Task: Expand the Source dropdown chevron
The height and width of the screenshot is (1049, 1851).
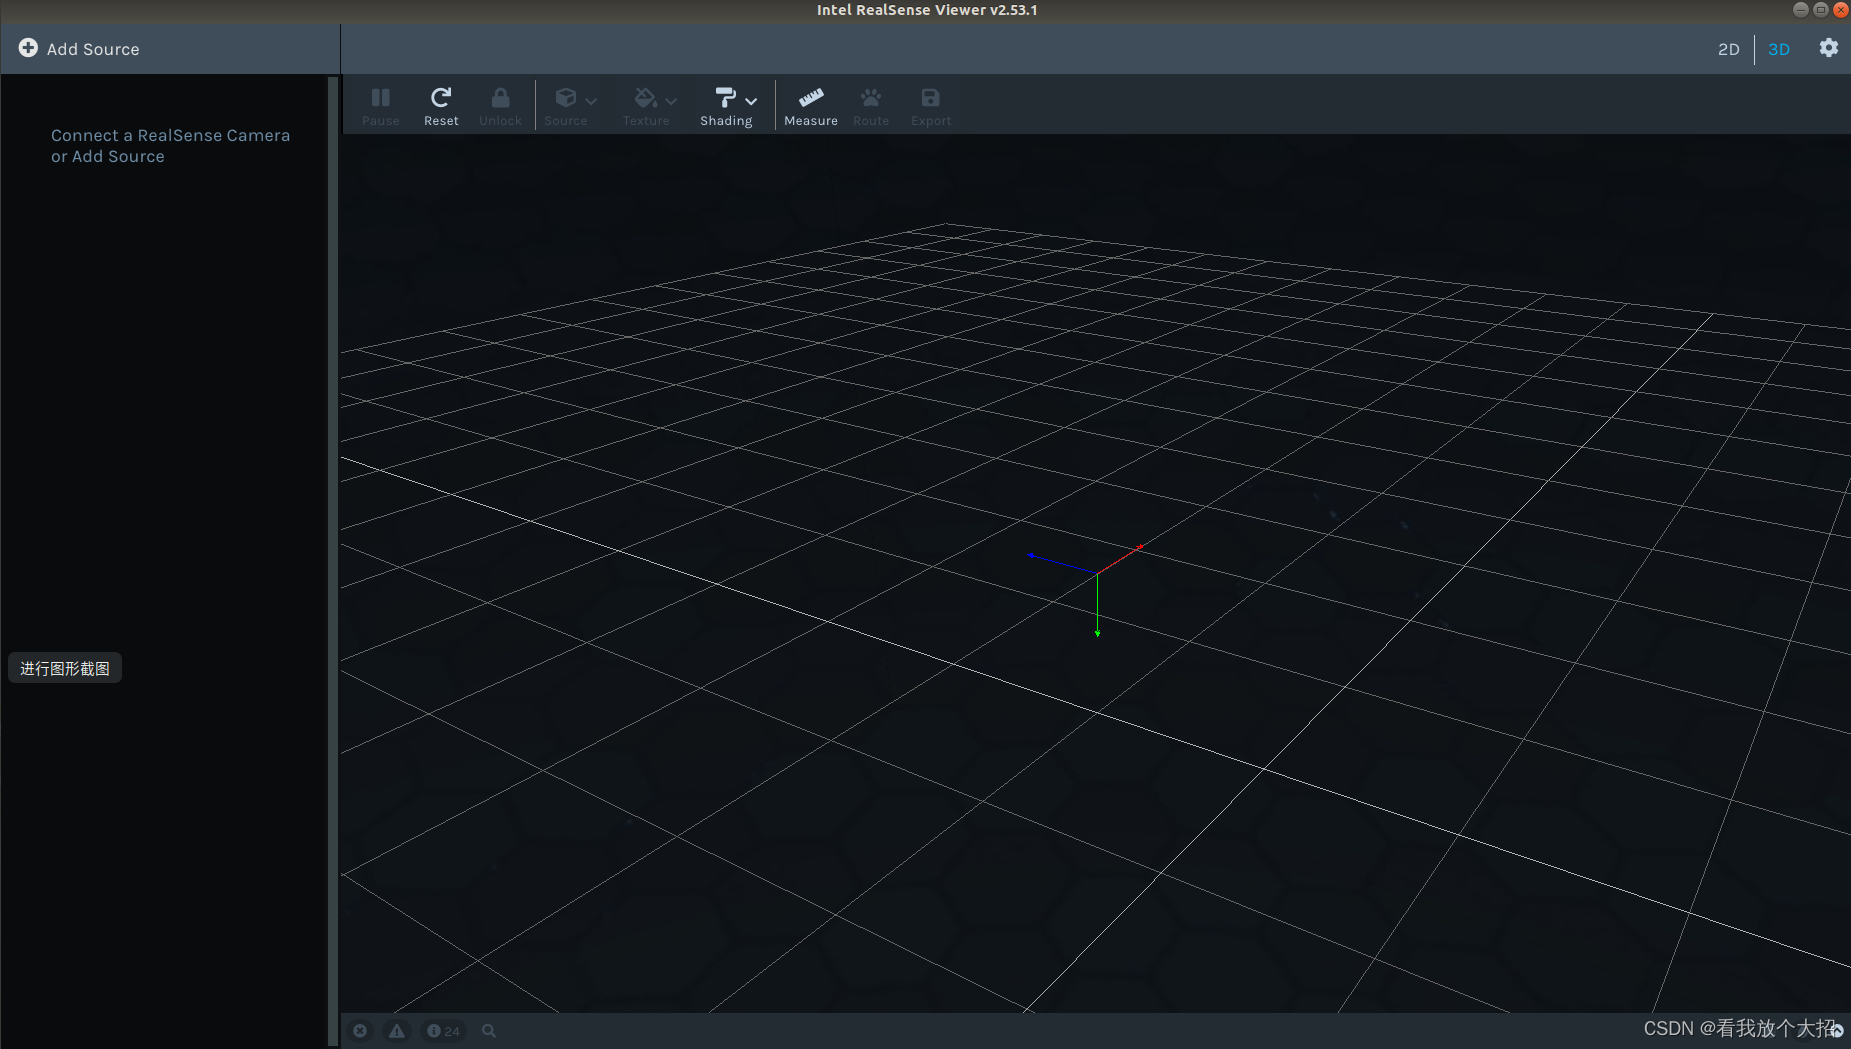Action: pyautogui.click(x=591, y=101)
